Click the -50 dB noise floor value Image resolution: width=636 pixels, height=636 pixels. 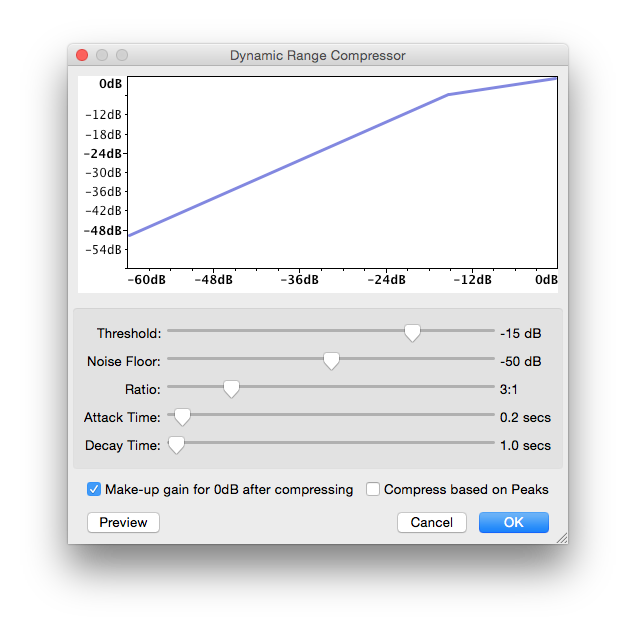[520, 361]
